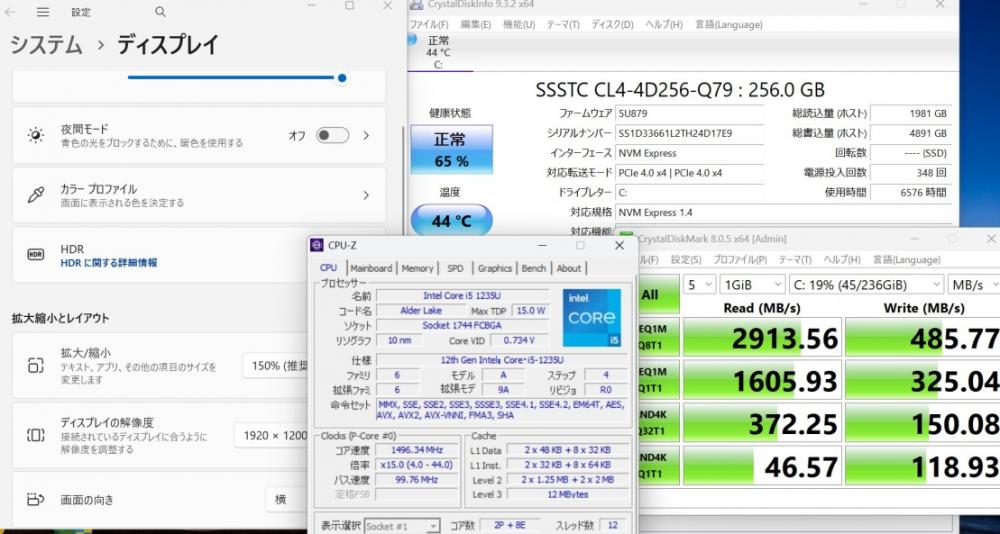The width and height of the screenshot is (1000, 534).
Task: Switch to the Graphics tab in CPU-Z
Action: (495, 269)
